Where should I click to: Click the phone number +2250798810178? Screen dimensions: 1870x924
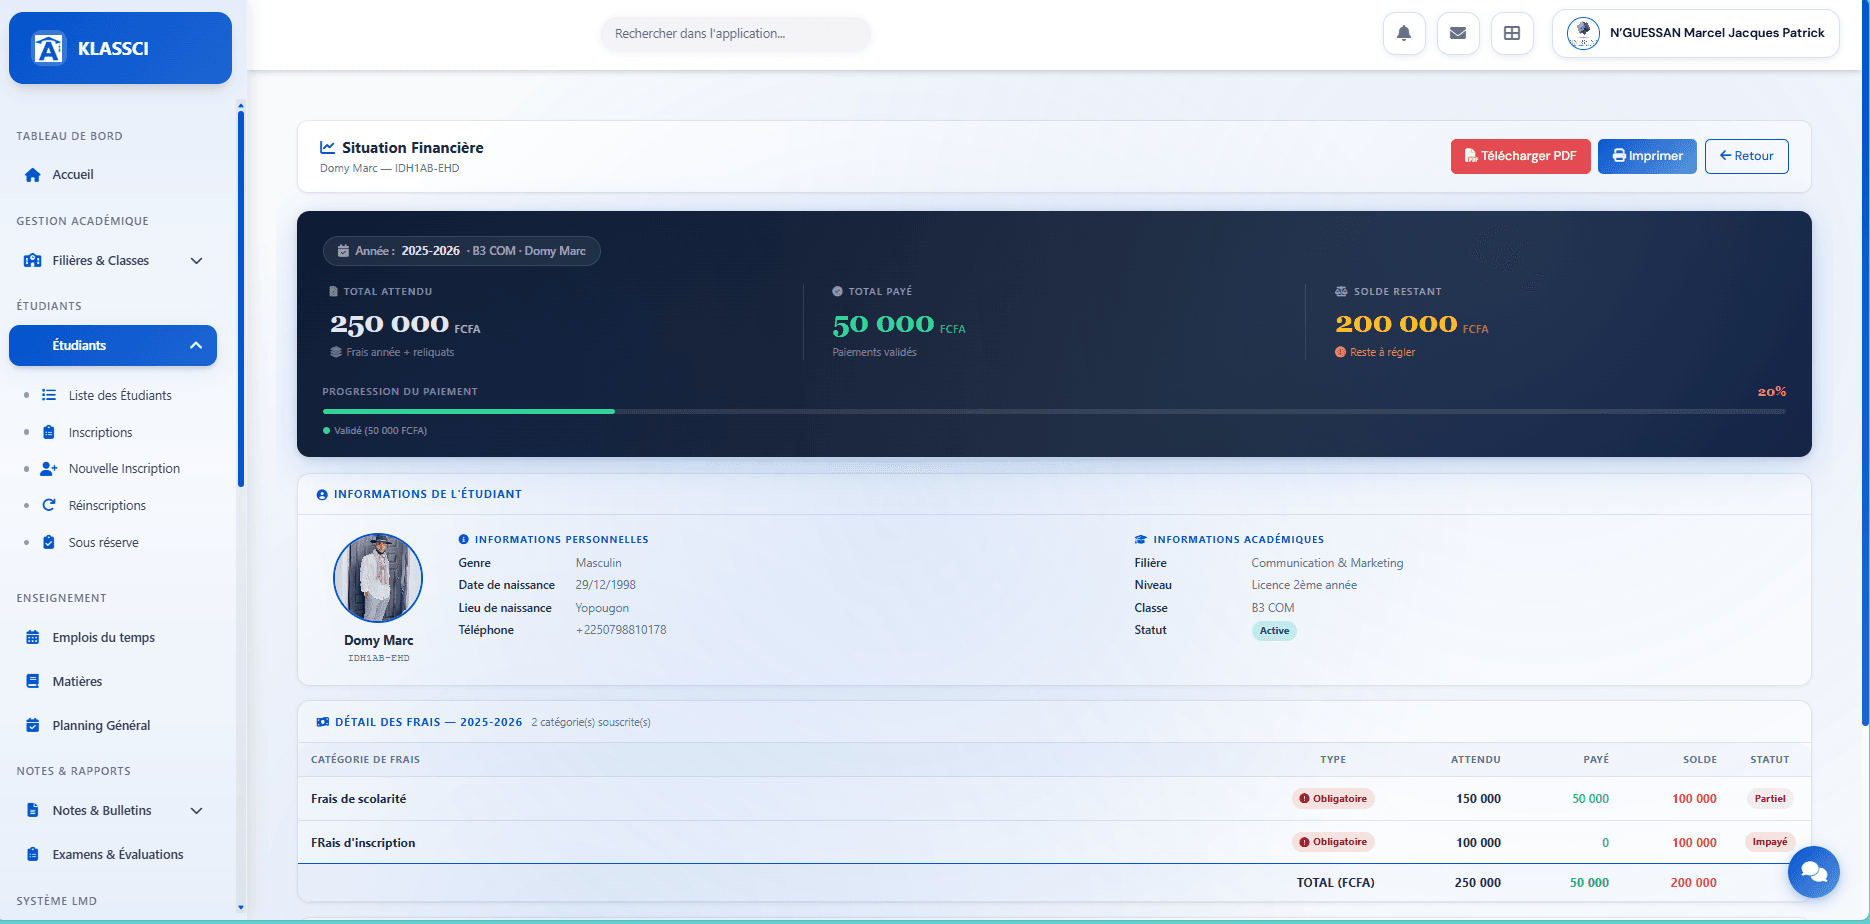(621, 630)
